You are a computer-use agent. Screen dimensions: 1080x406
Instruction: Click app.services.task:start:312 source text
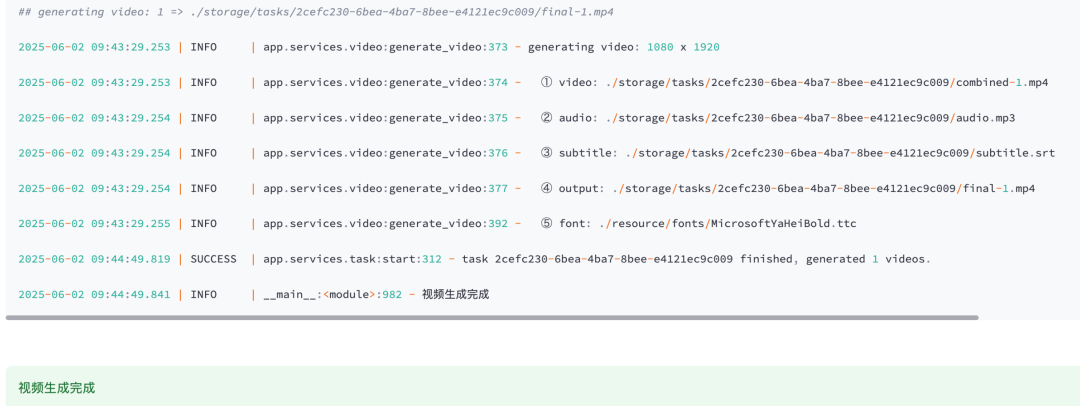coord(353,259)
